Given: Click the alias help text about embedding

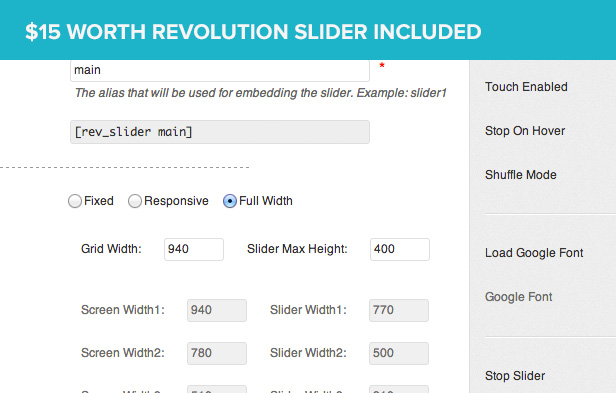Looking at the screenshot, I should pyautogui.click(x=260, y=93).
